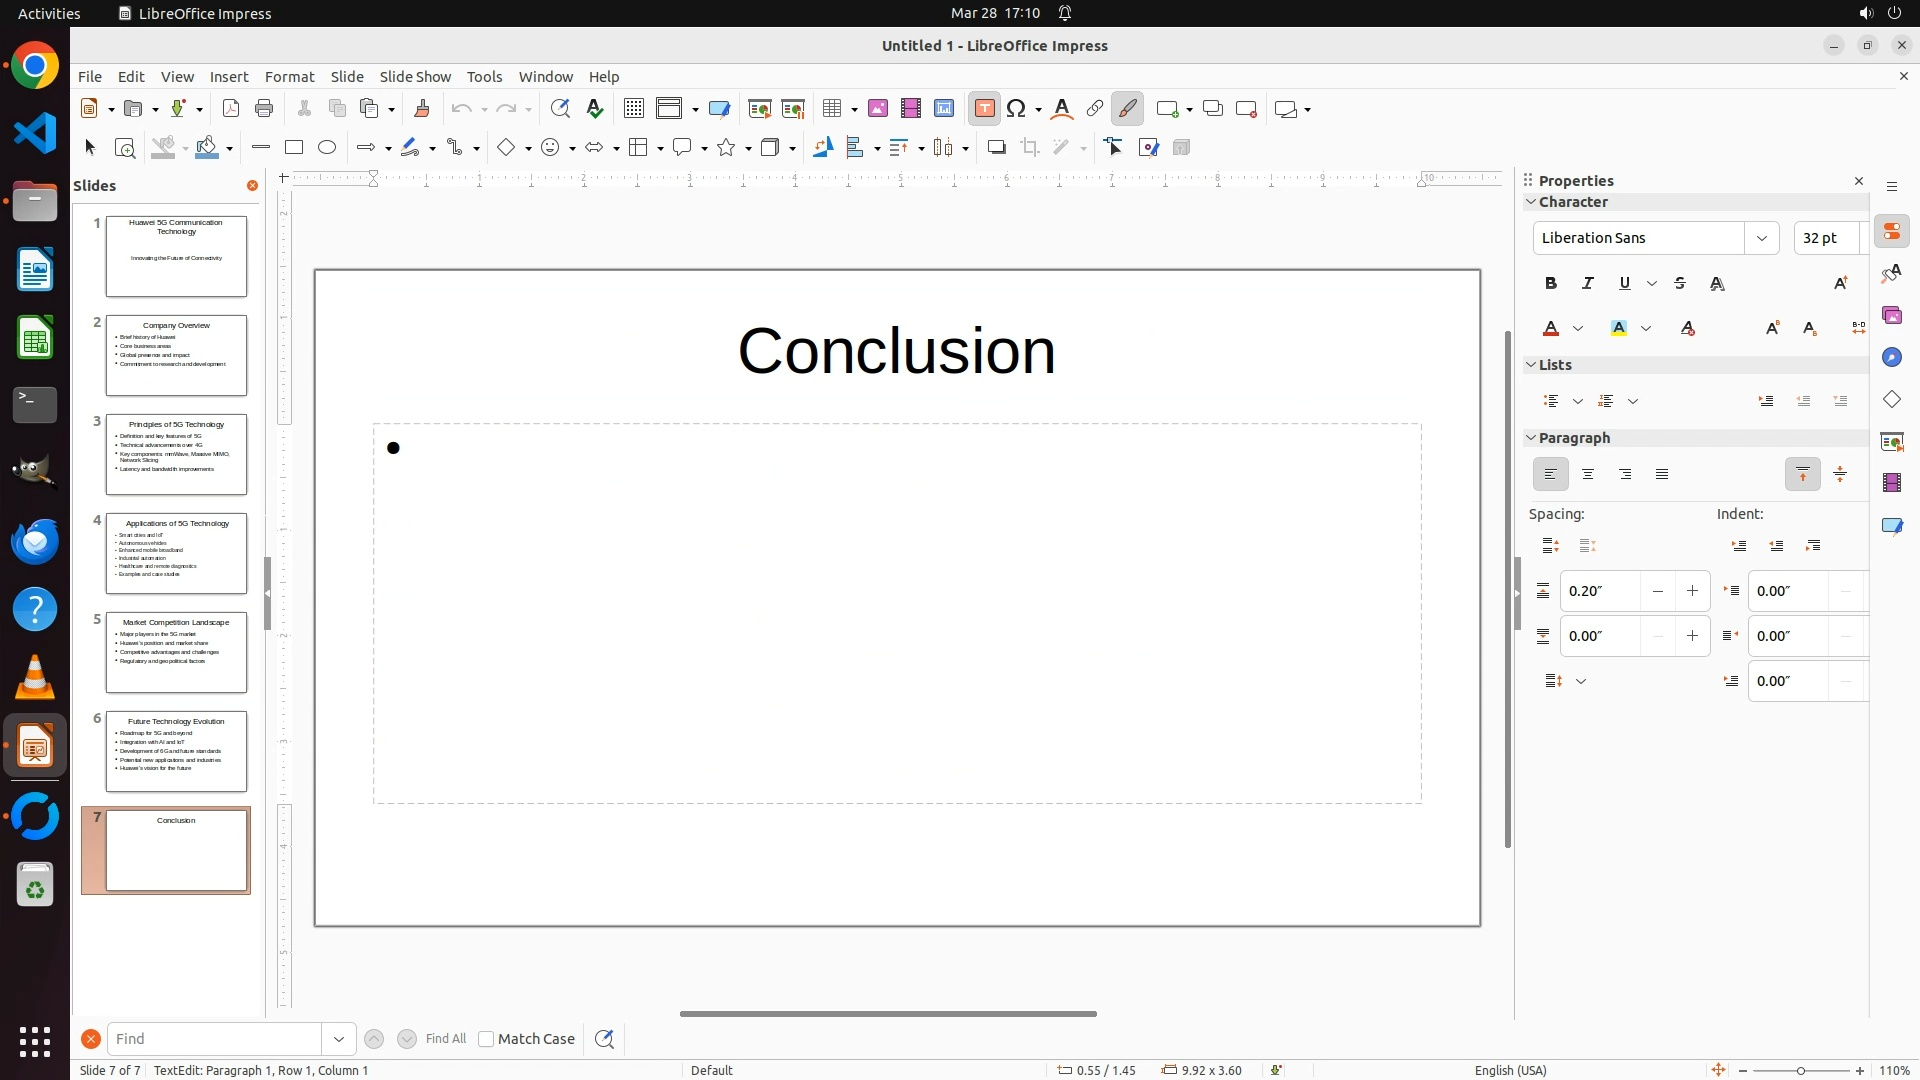Click the Insert Image icon
Image resolution: width=1920 pixels, height=1080 pixels.
[878, 109]
